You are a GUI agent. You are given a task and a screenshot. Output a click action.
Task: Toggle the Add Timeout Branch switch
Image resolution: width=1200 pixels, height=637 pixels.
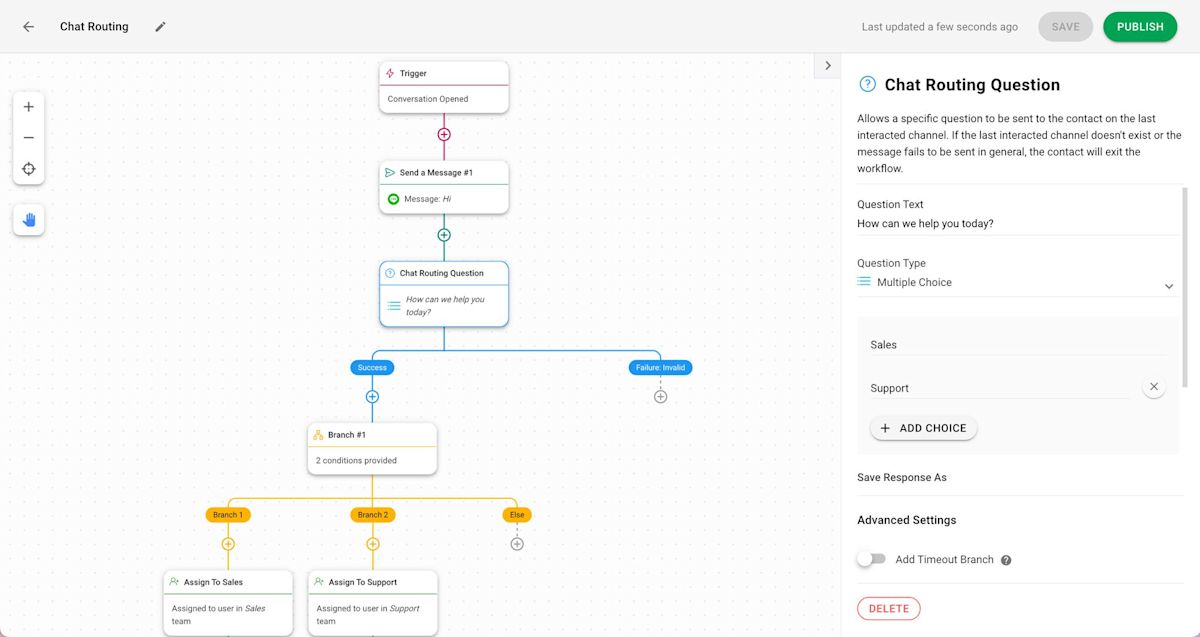pos(871,559)
